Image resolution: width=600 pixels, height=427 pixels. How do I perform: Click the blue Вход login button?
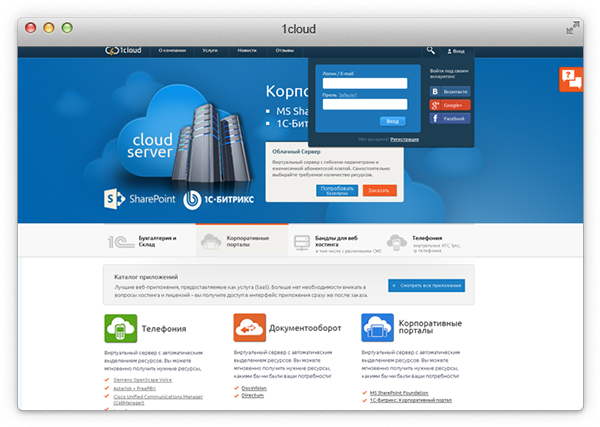tap(393, 121)
